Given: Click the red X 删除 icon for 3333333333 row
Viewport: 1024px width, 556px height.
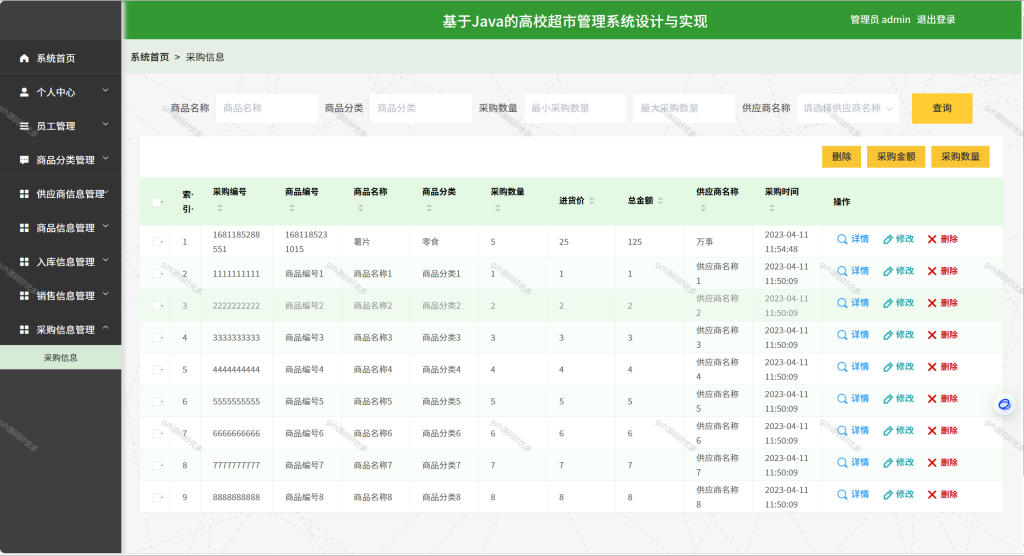Looking at the screenshot, I should tap(932, 335).
